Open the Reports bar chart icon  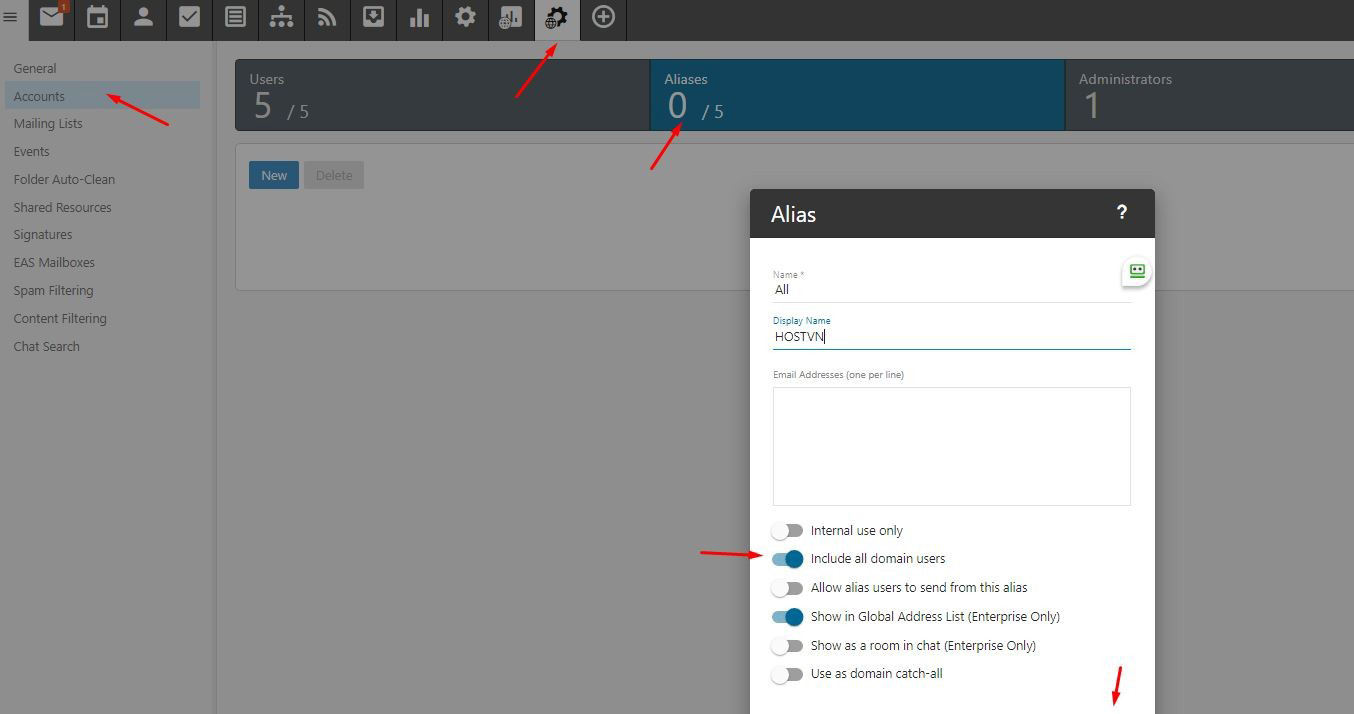click(x=419, y=18)
